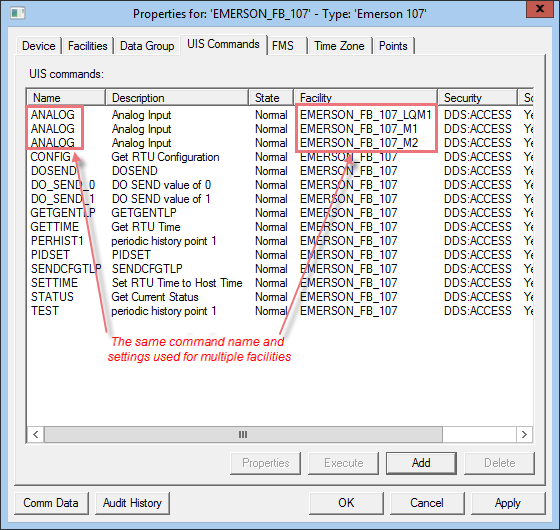Select the SENDCFGTLP command name

[x=66, y=269]
